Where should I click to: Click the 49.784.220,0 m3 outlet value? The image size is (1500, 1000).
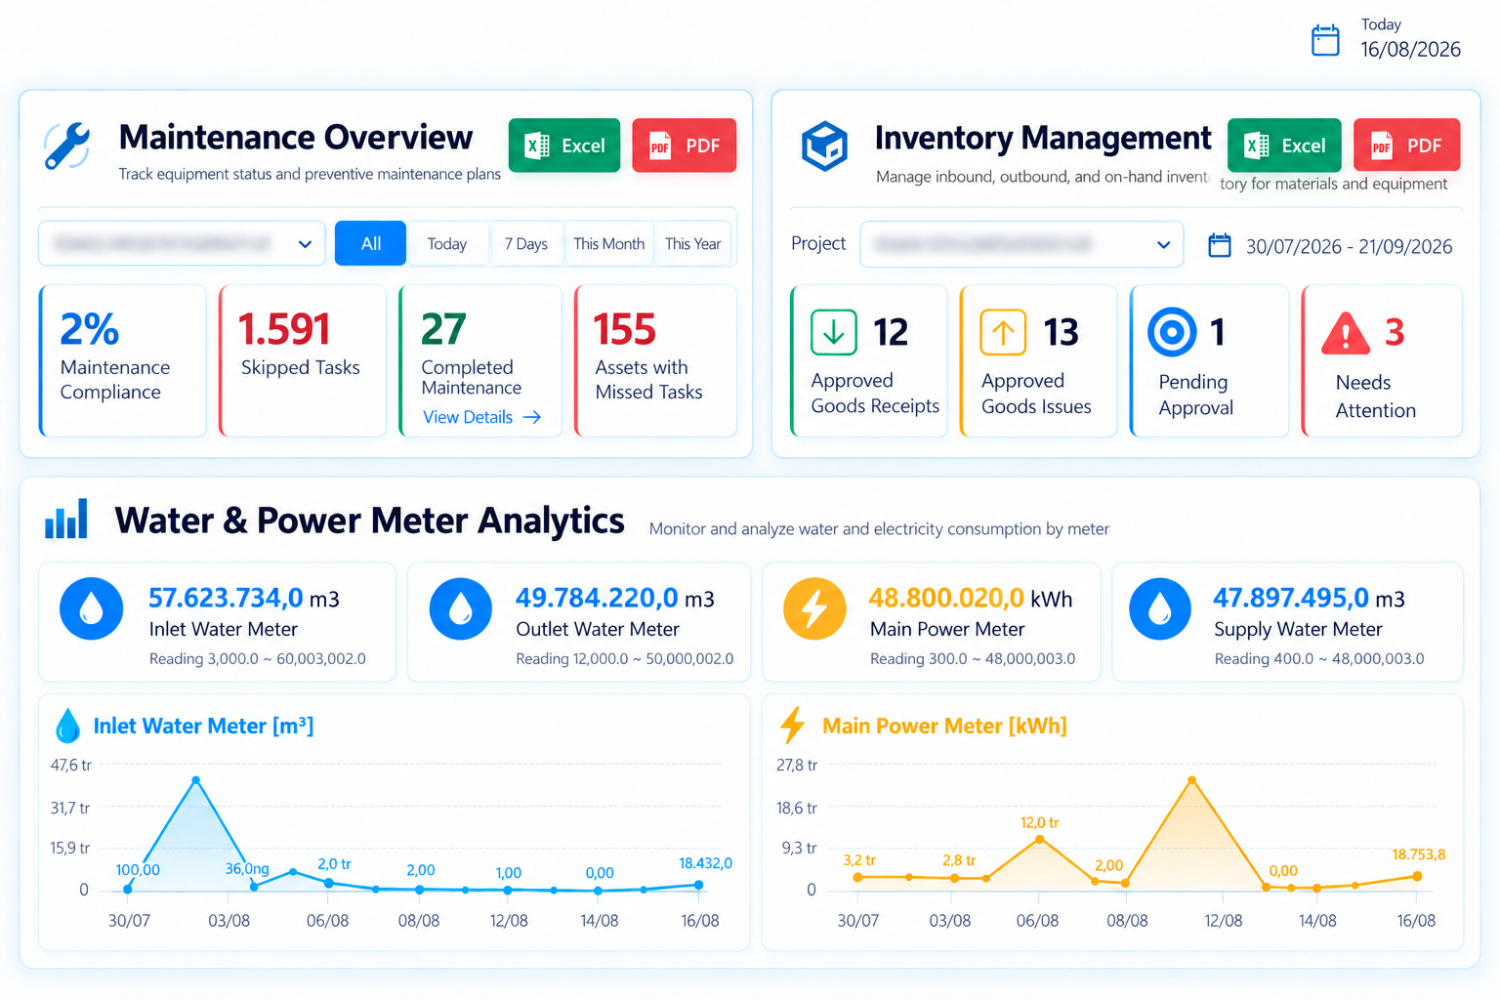(x=615, y=598)
